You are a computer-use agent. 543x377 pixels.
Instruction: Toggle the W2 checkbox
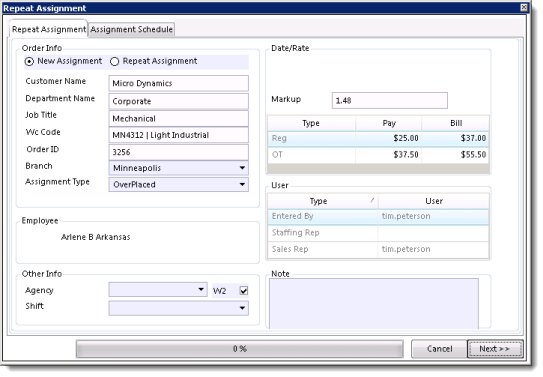pyautogui.click(x=244, y=291)
